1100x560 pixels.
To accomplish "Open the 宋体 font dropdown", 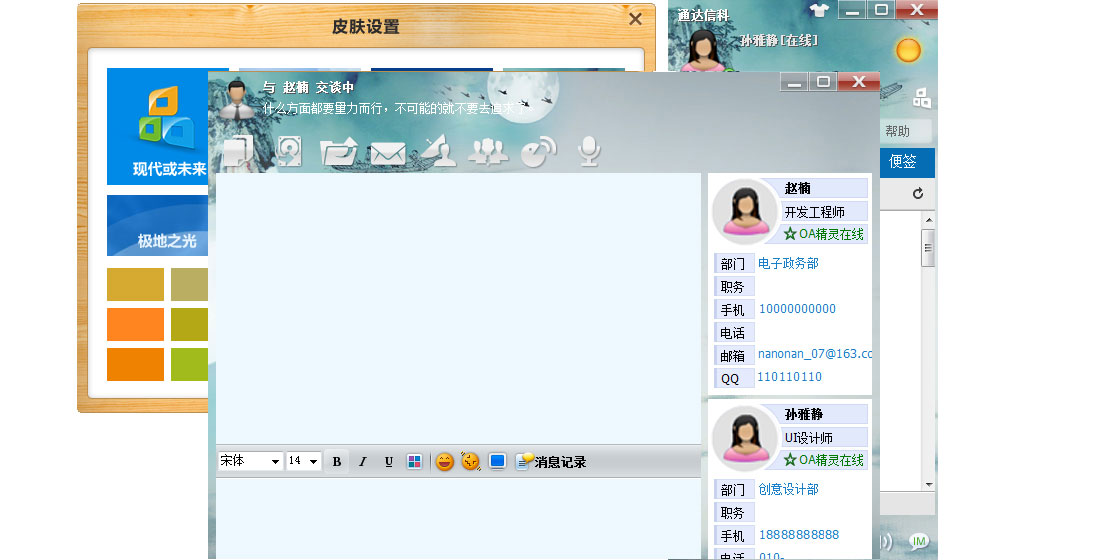I will pyautogui.click(x=250, y=461).
